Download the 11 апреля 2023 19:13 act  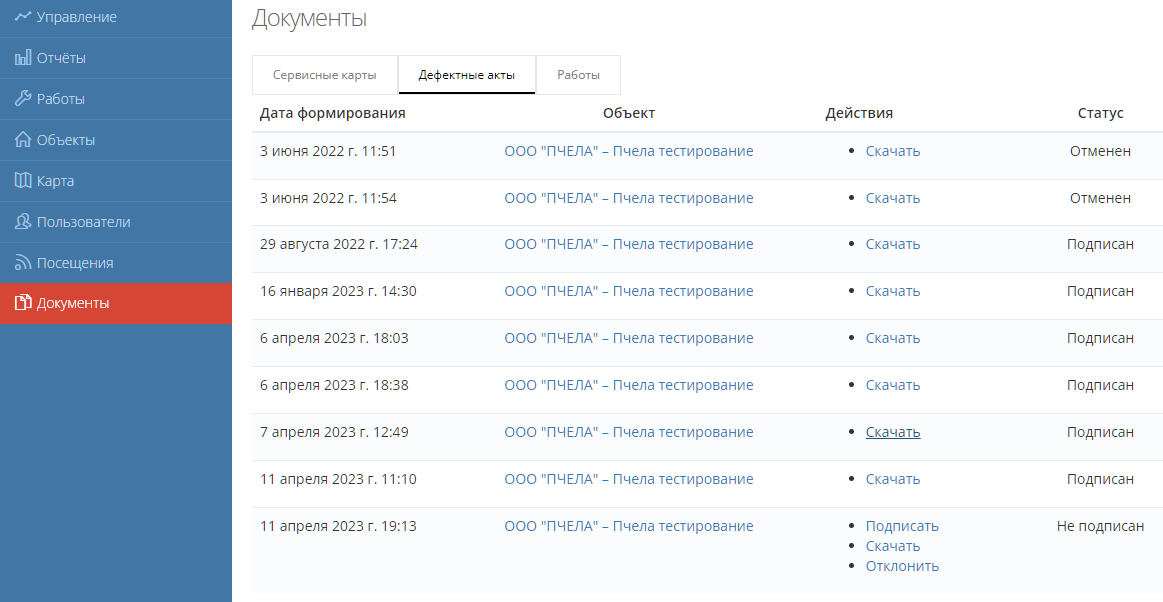[x=892, y=546]
